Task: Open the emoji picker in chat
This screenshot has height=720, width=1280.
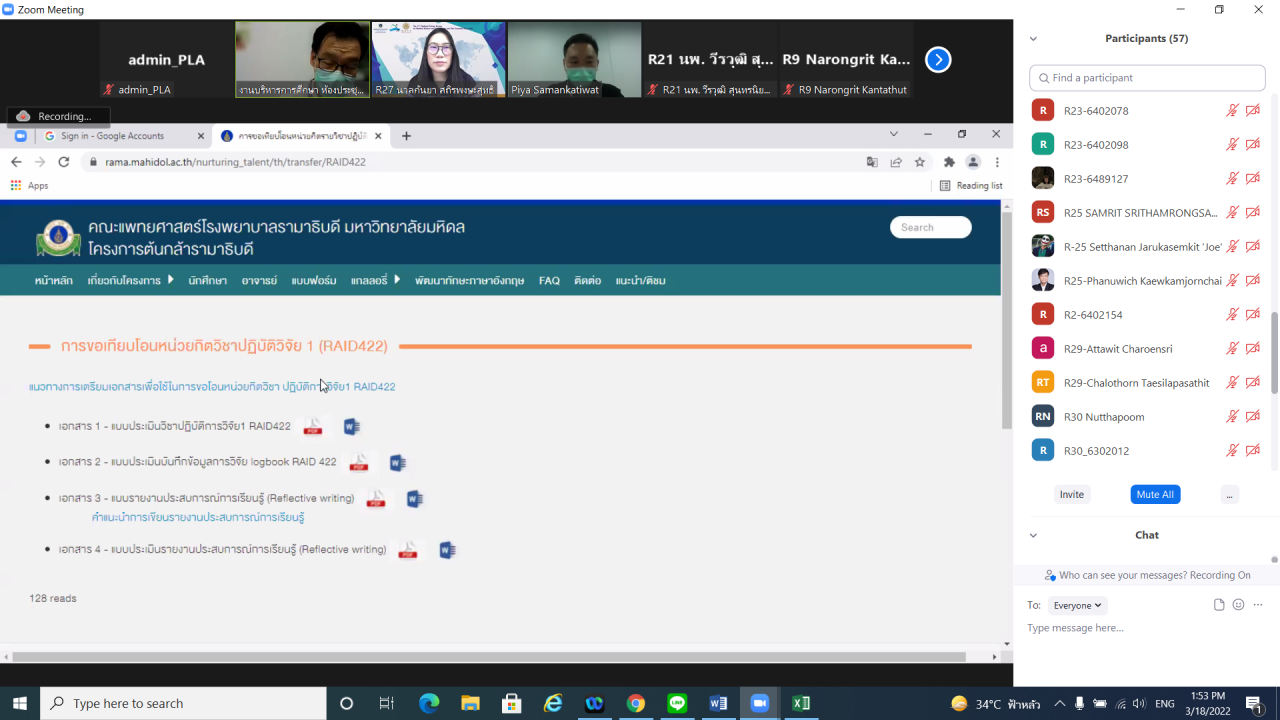Action: (x=1238, y=605)
